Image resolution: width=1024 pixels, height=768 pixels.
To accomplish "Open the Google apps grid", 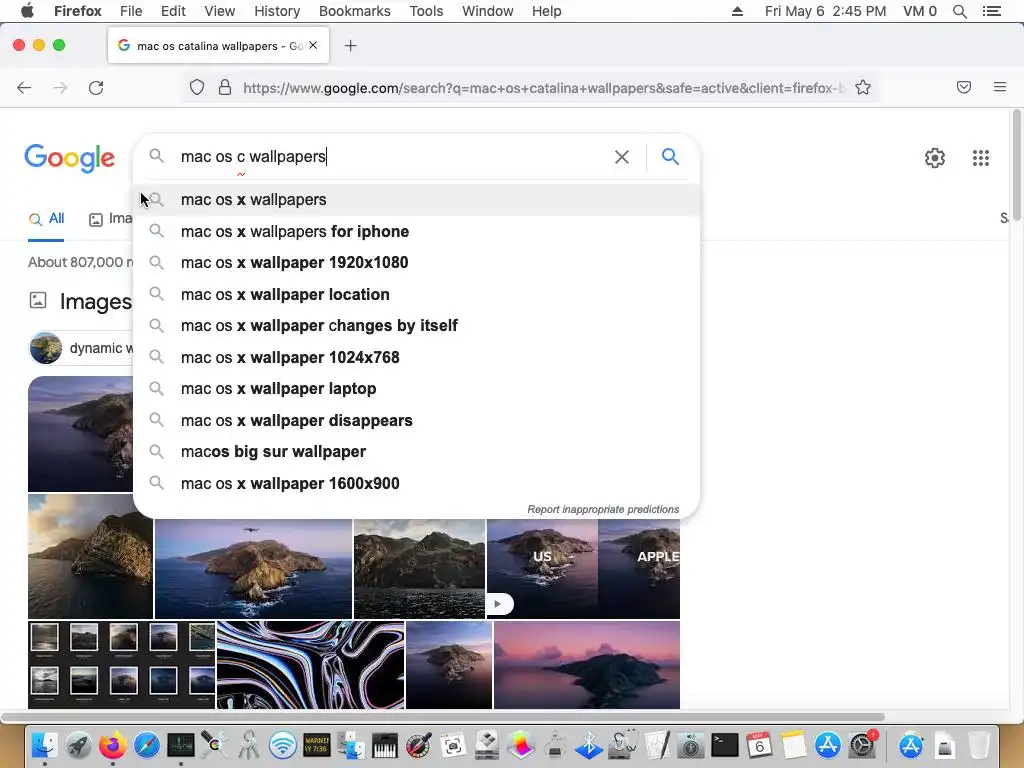I will coord(980,157).
